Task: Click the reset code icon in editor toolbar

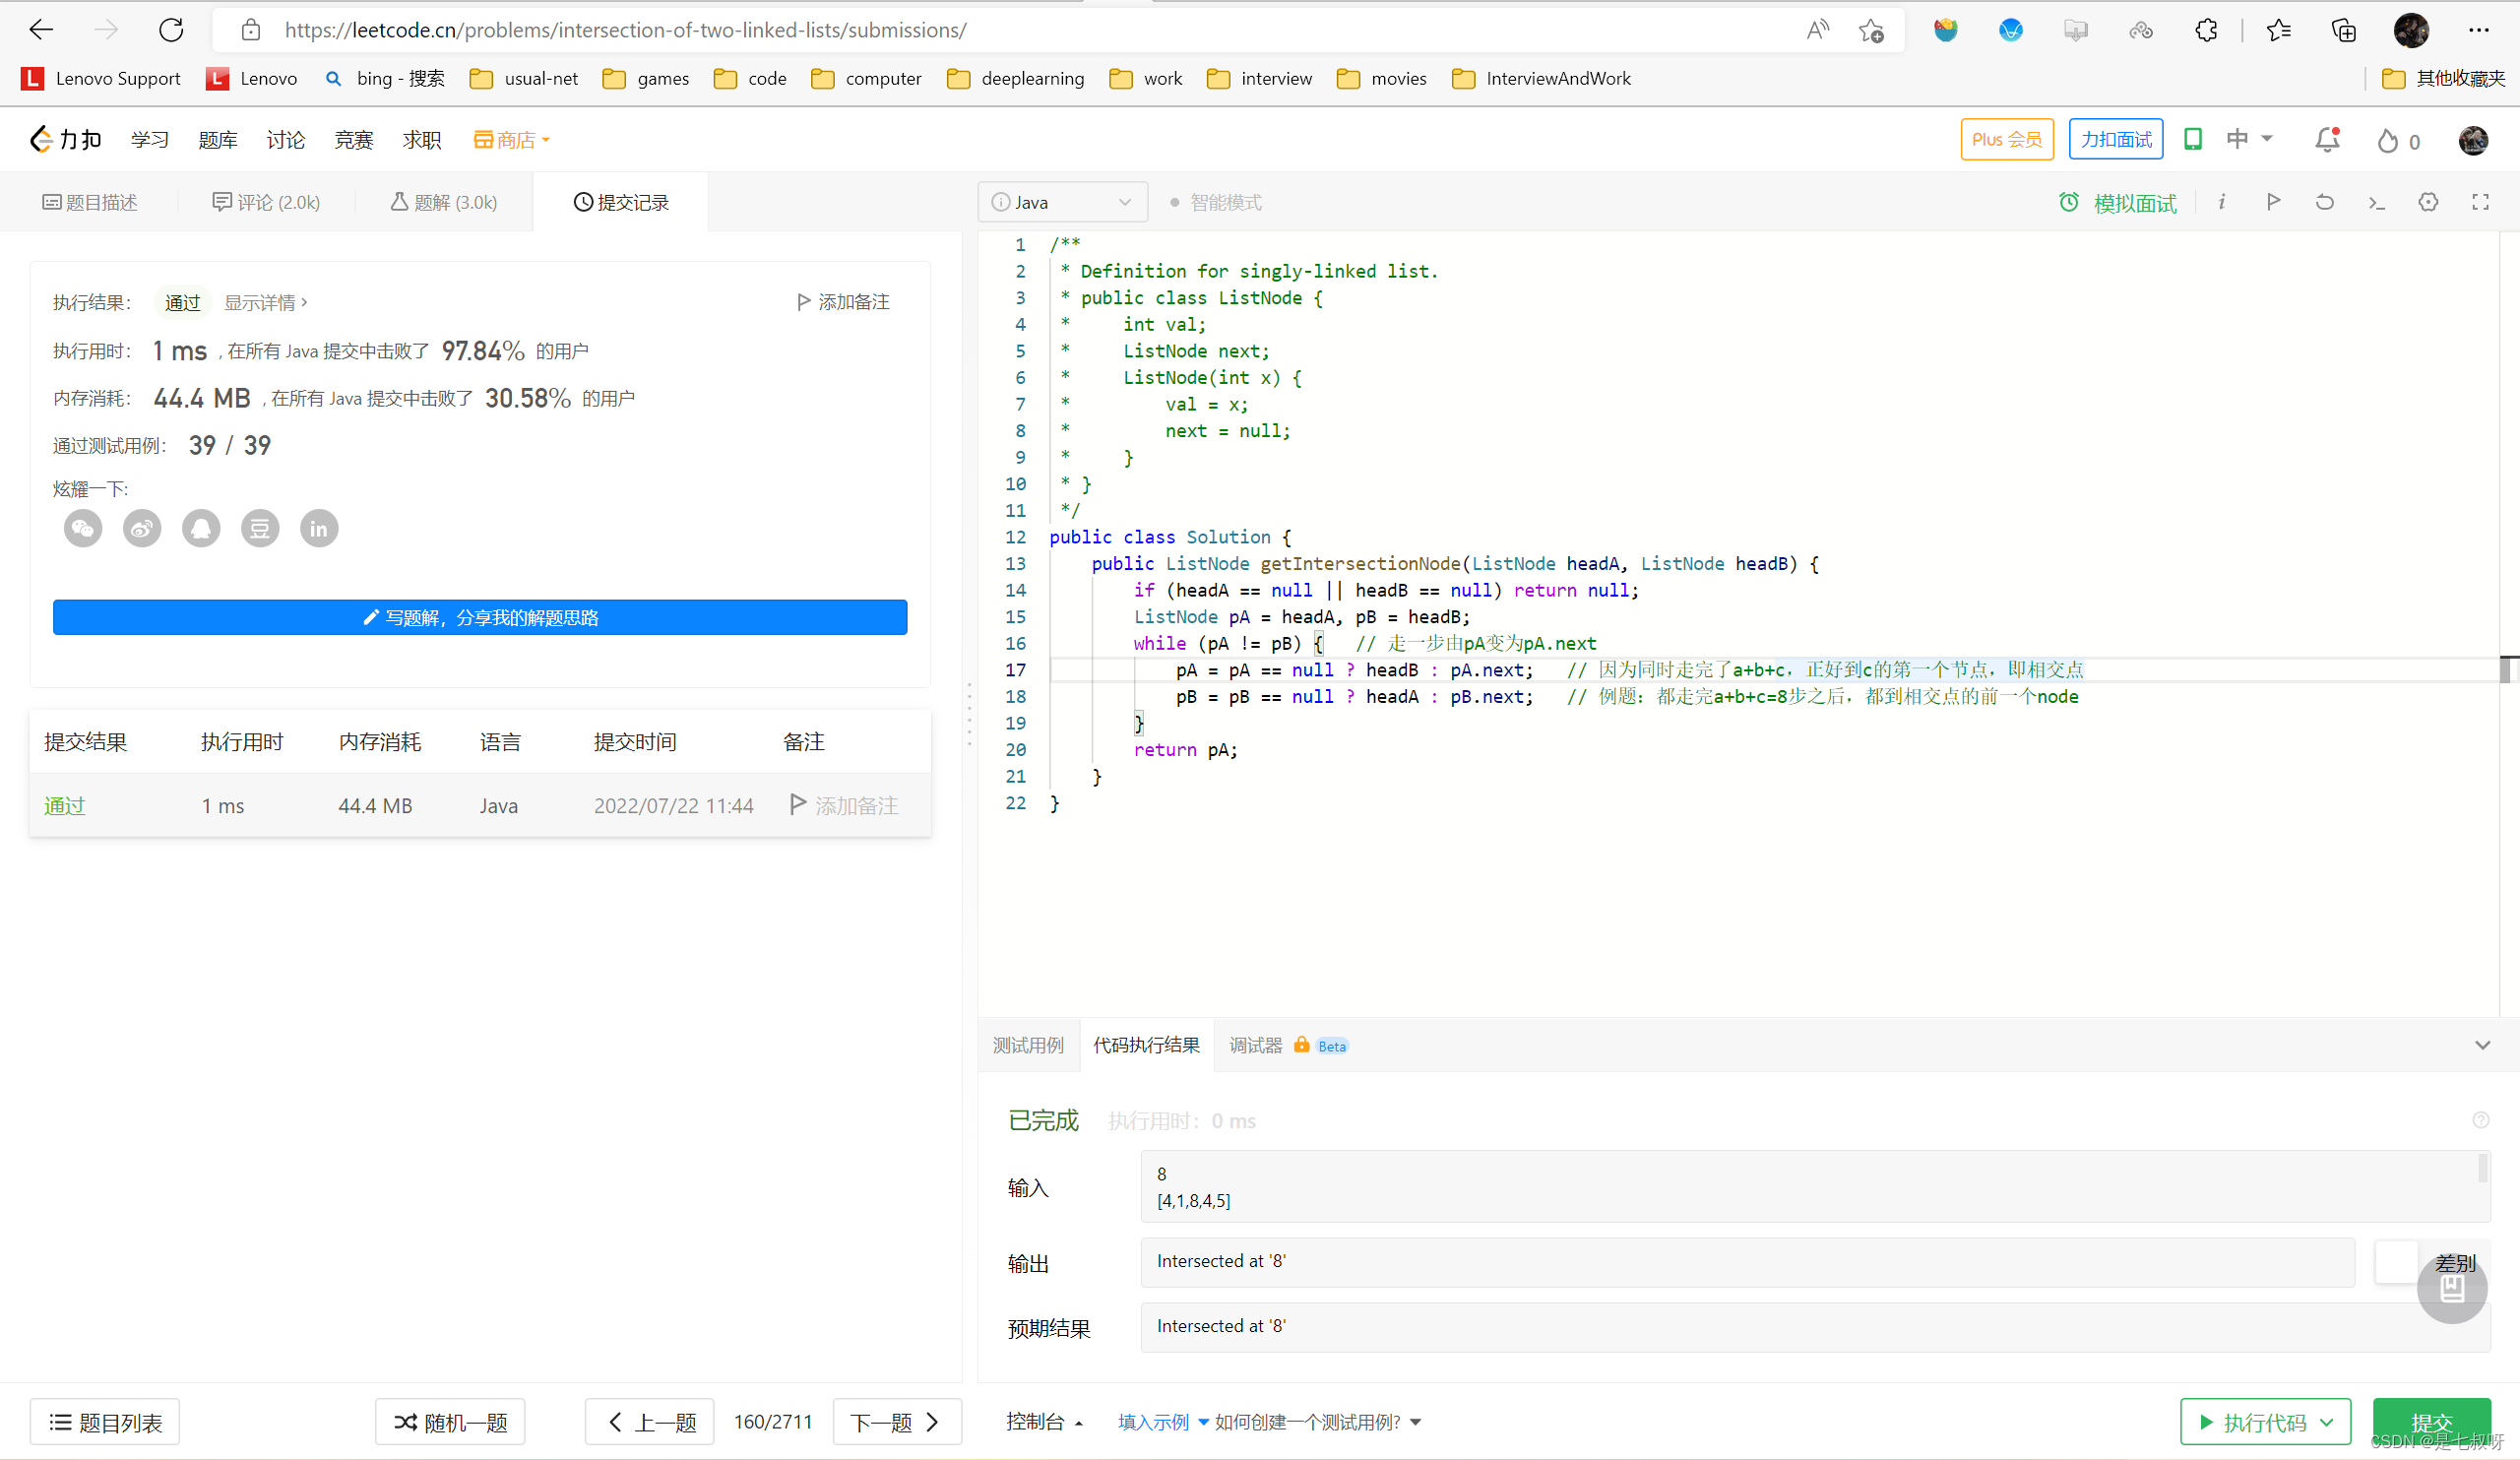Action: 2324,202
